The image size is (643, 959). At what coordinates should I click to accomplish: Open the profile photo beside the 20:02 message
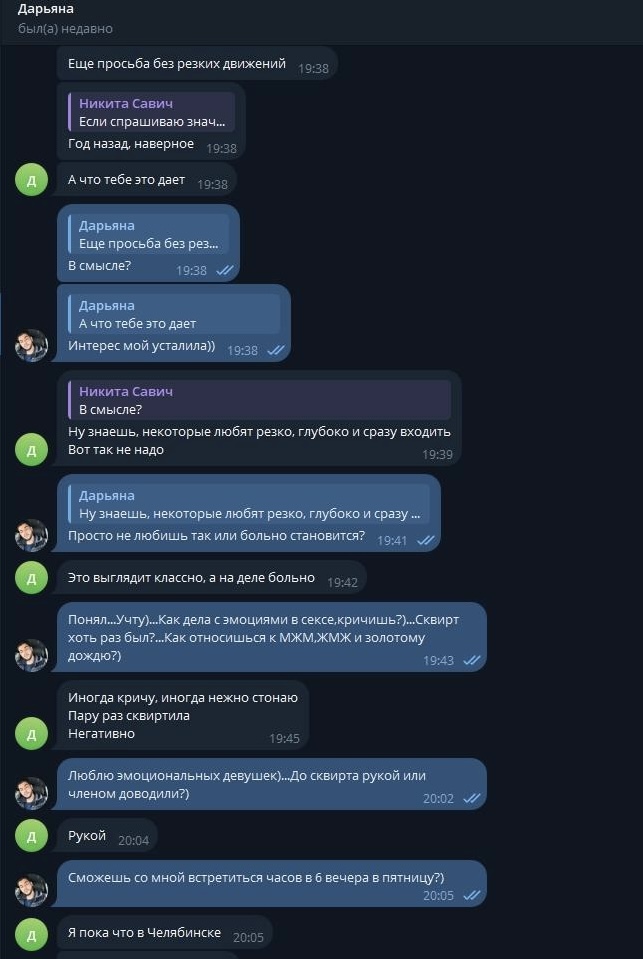pos(31,793)
